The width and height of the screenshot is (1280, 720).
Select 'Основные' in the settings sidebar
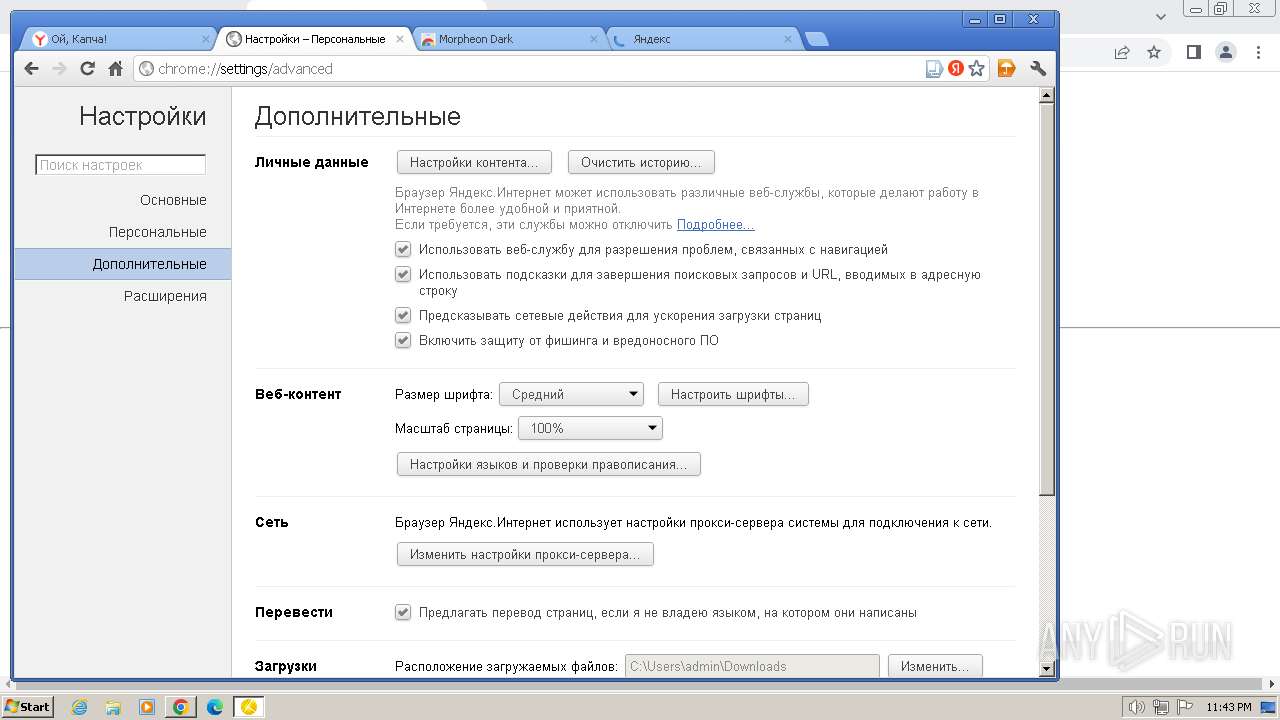(x=173, y=200)
